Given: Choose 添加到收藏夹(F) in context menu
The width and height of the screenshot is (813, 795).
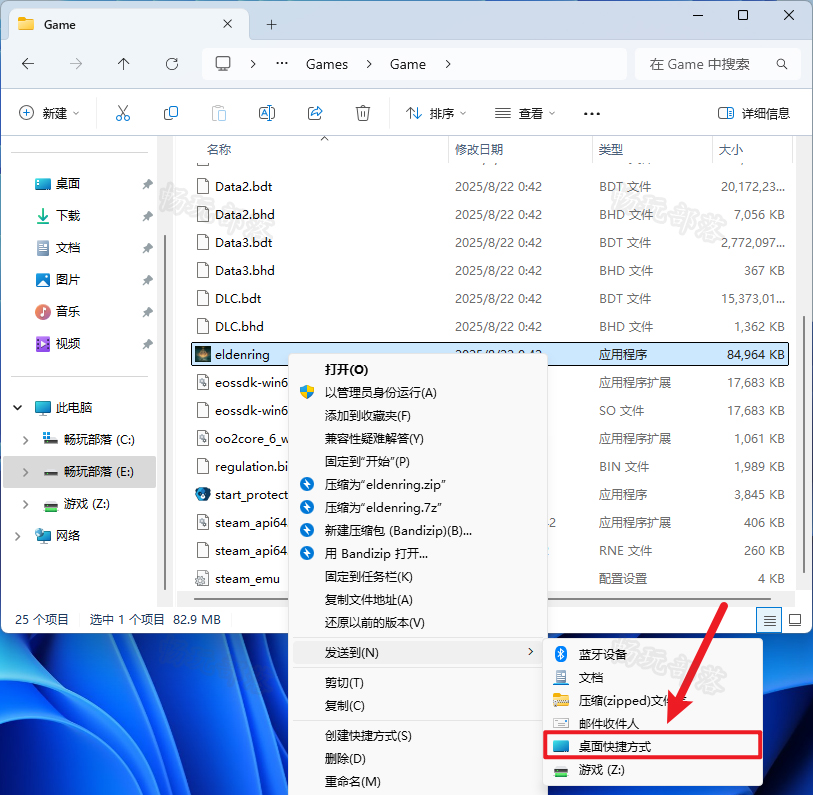Looking at the screenshot, I should 368,415.
